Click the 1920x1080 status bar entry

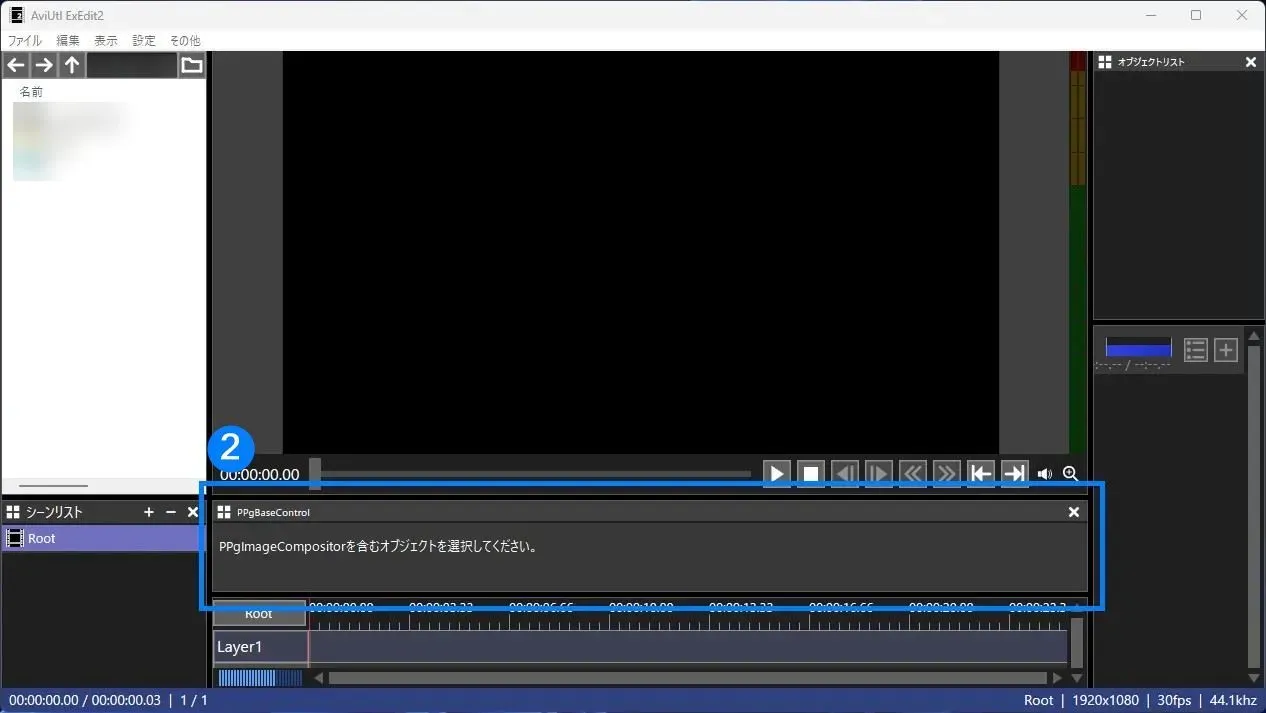1104,700
